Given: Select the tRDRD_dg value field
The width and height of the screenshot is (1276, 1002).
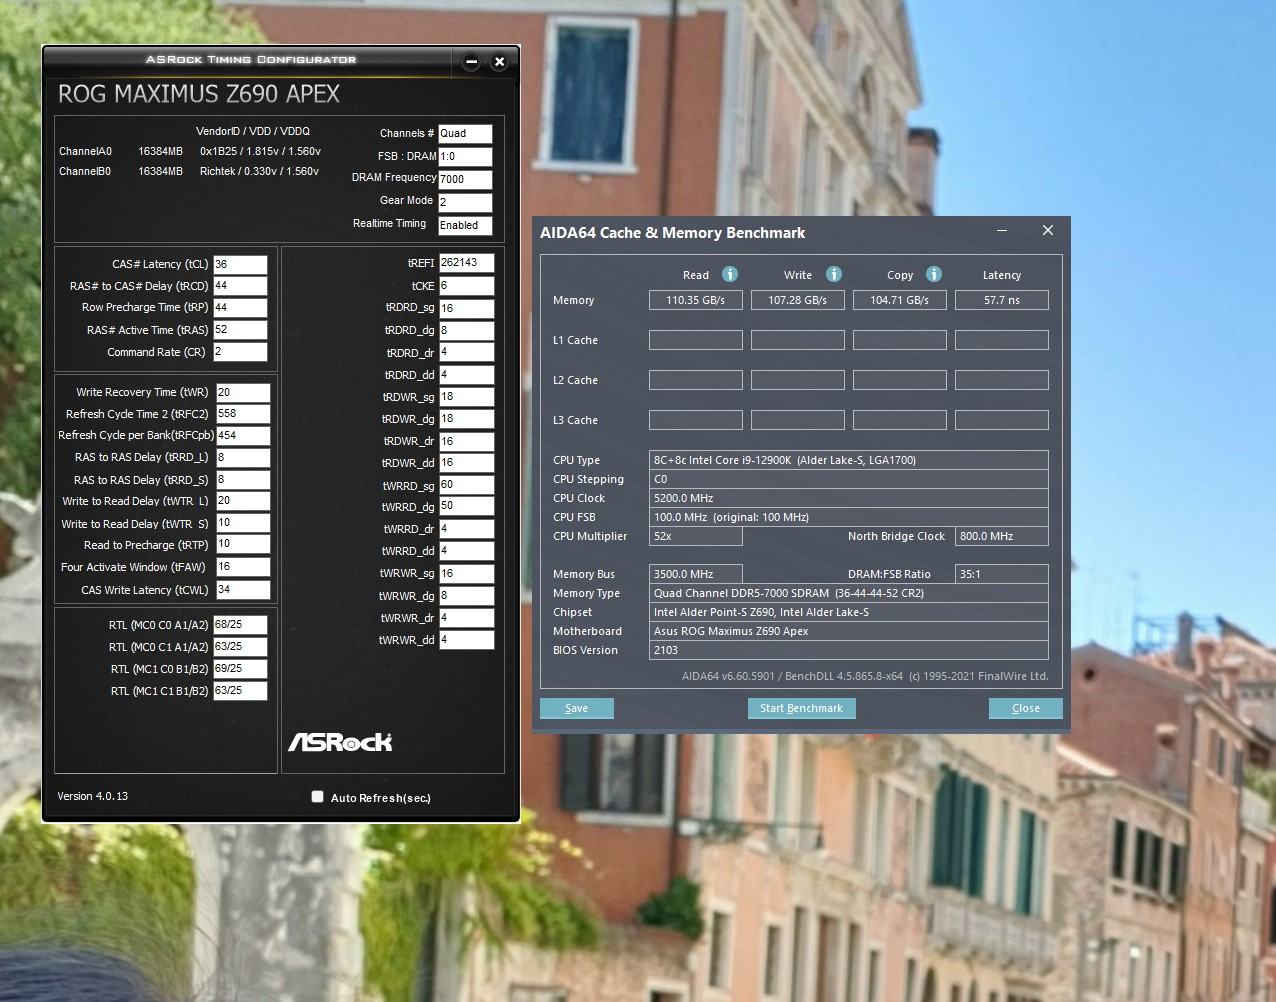Looking at the screenshot, I should 466,330.
